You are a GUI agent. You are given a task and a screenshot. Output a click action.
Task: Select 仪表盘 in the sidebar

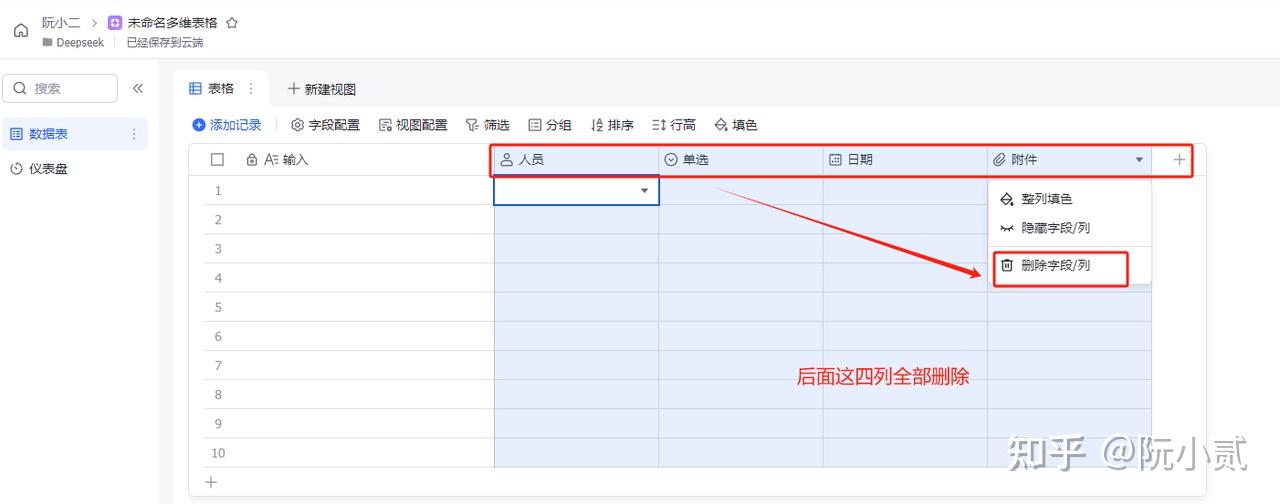coord(75,169)
